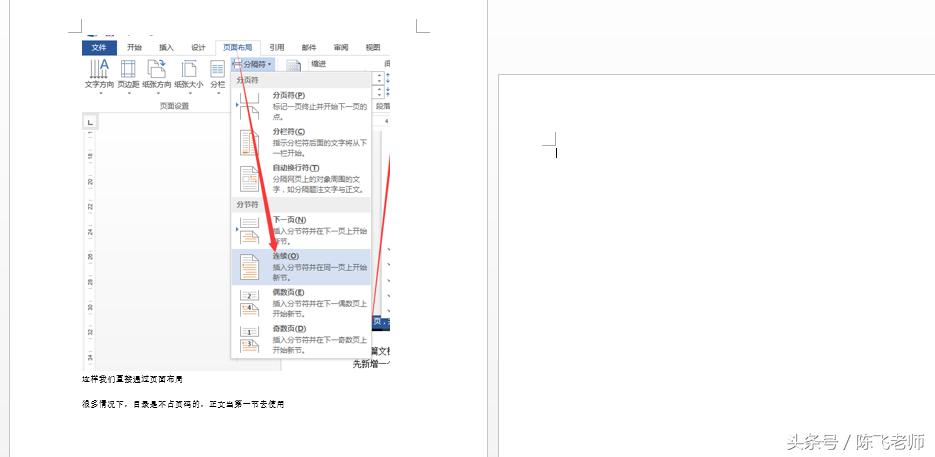Go to the 引用 tab
This screenshot has width=935, height=457.
click(276, 48)
